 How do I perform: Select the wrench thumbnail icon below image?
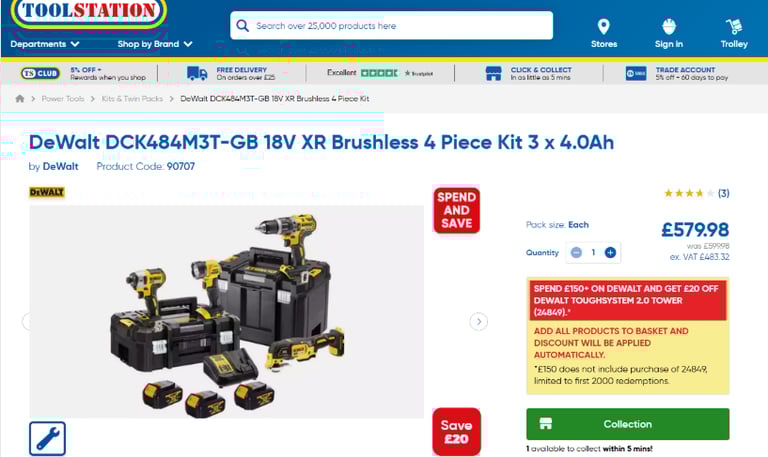[x=47, y=438]
